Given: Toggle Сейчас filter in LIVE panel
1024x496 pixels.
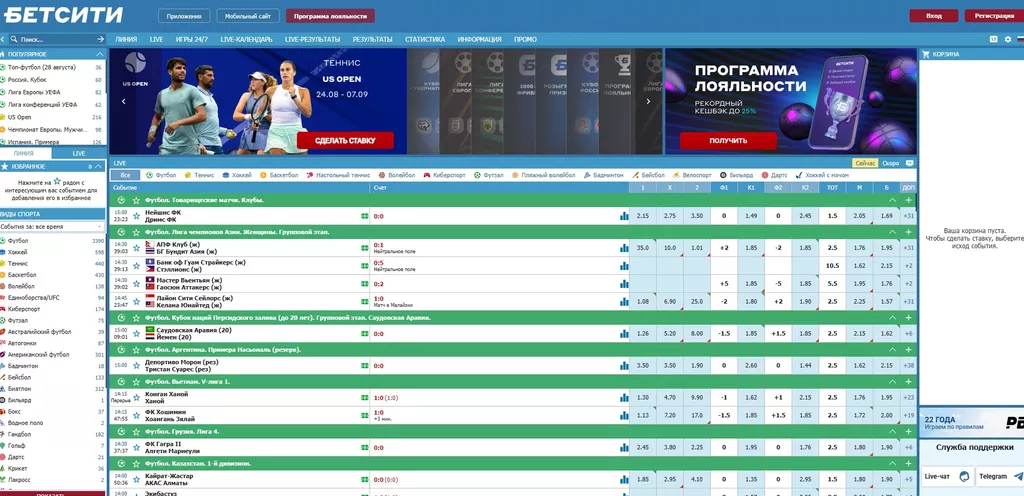Looking at the screenshot, I should (x=865, y=163).
